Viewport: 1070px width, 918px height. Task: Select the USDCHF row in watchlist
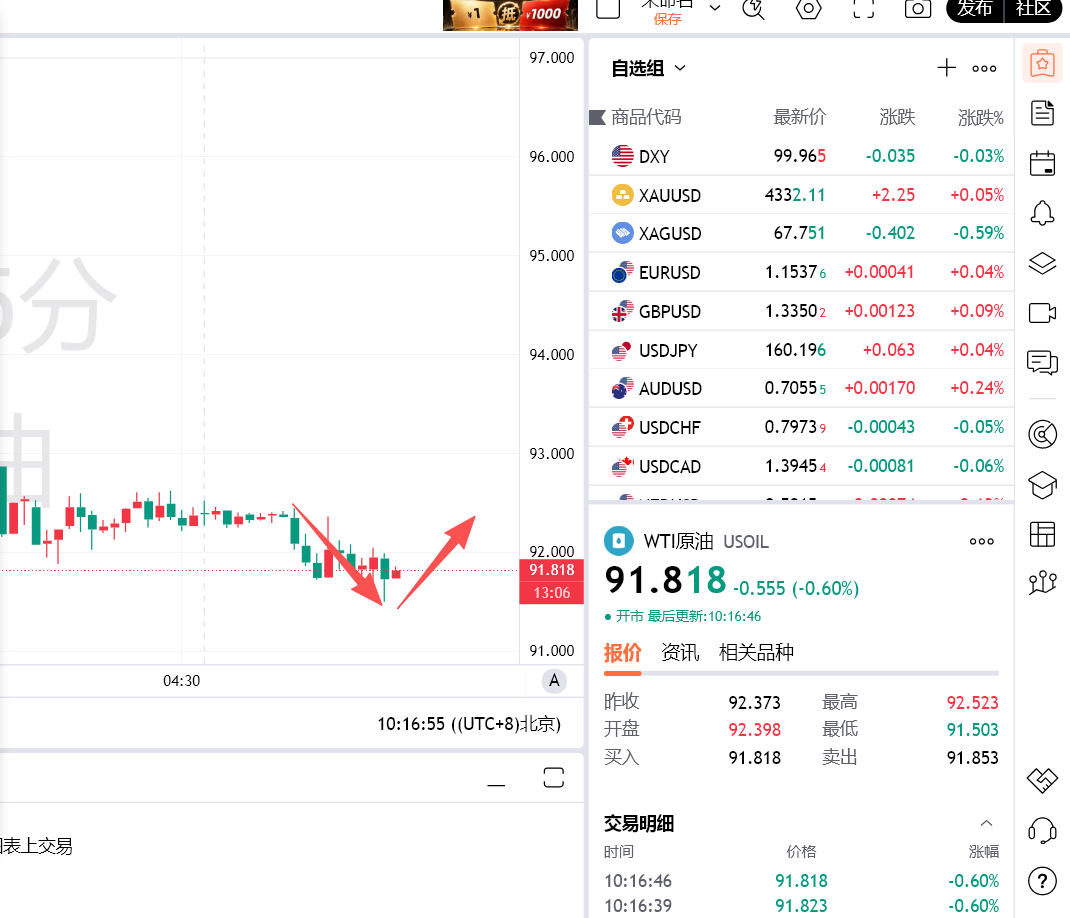pyautogui.click(x=801, y=427)
